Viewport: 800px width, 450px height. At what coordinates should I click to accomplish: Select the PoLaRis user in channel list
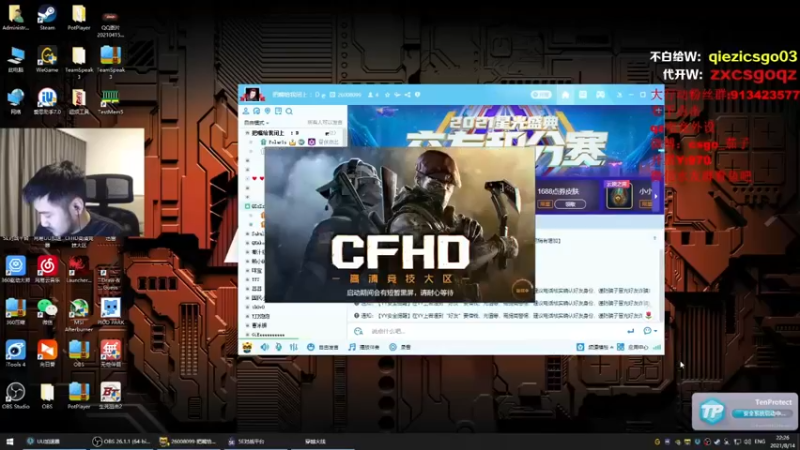279,142
